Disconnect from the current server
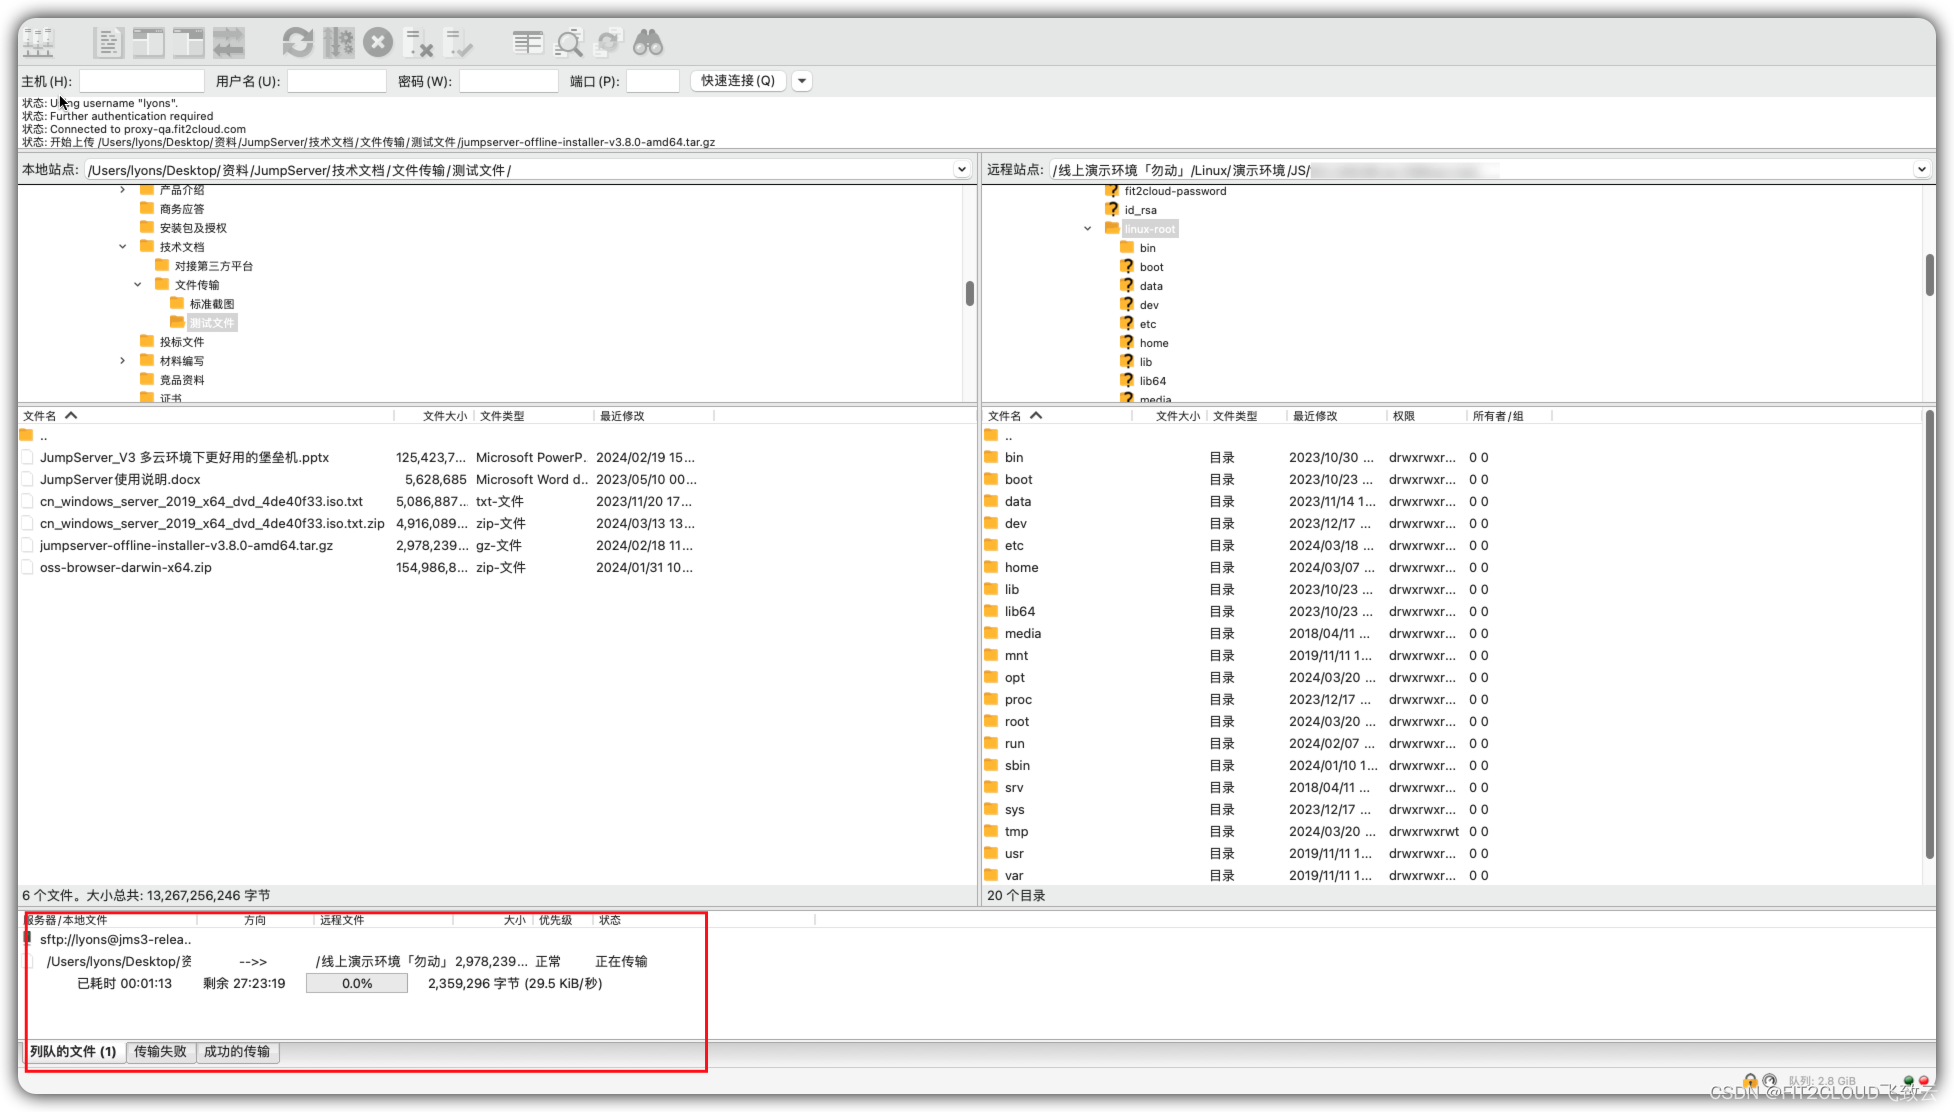1954x1112 pixels. [418, 42]
